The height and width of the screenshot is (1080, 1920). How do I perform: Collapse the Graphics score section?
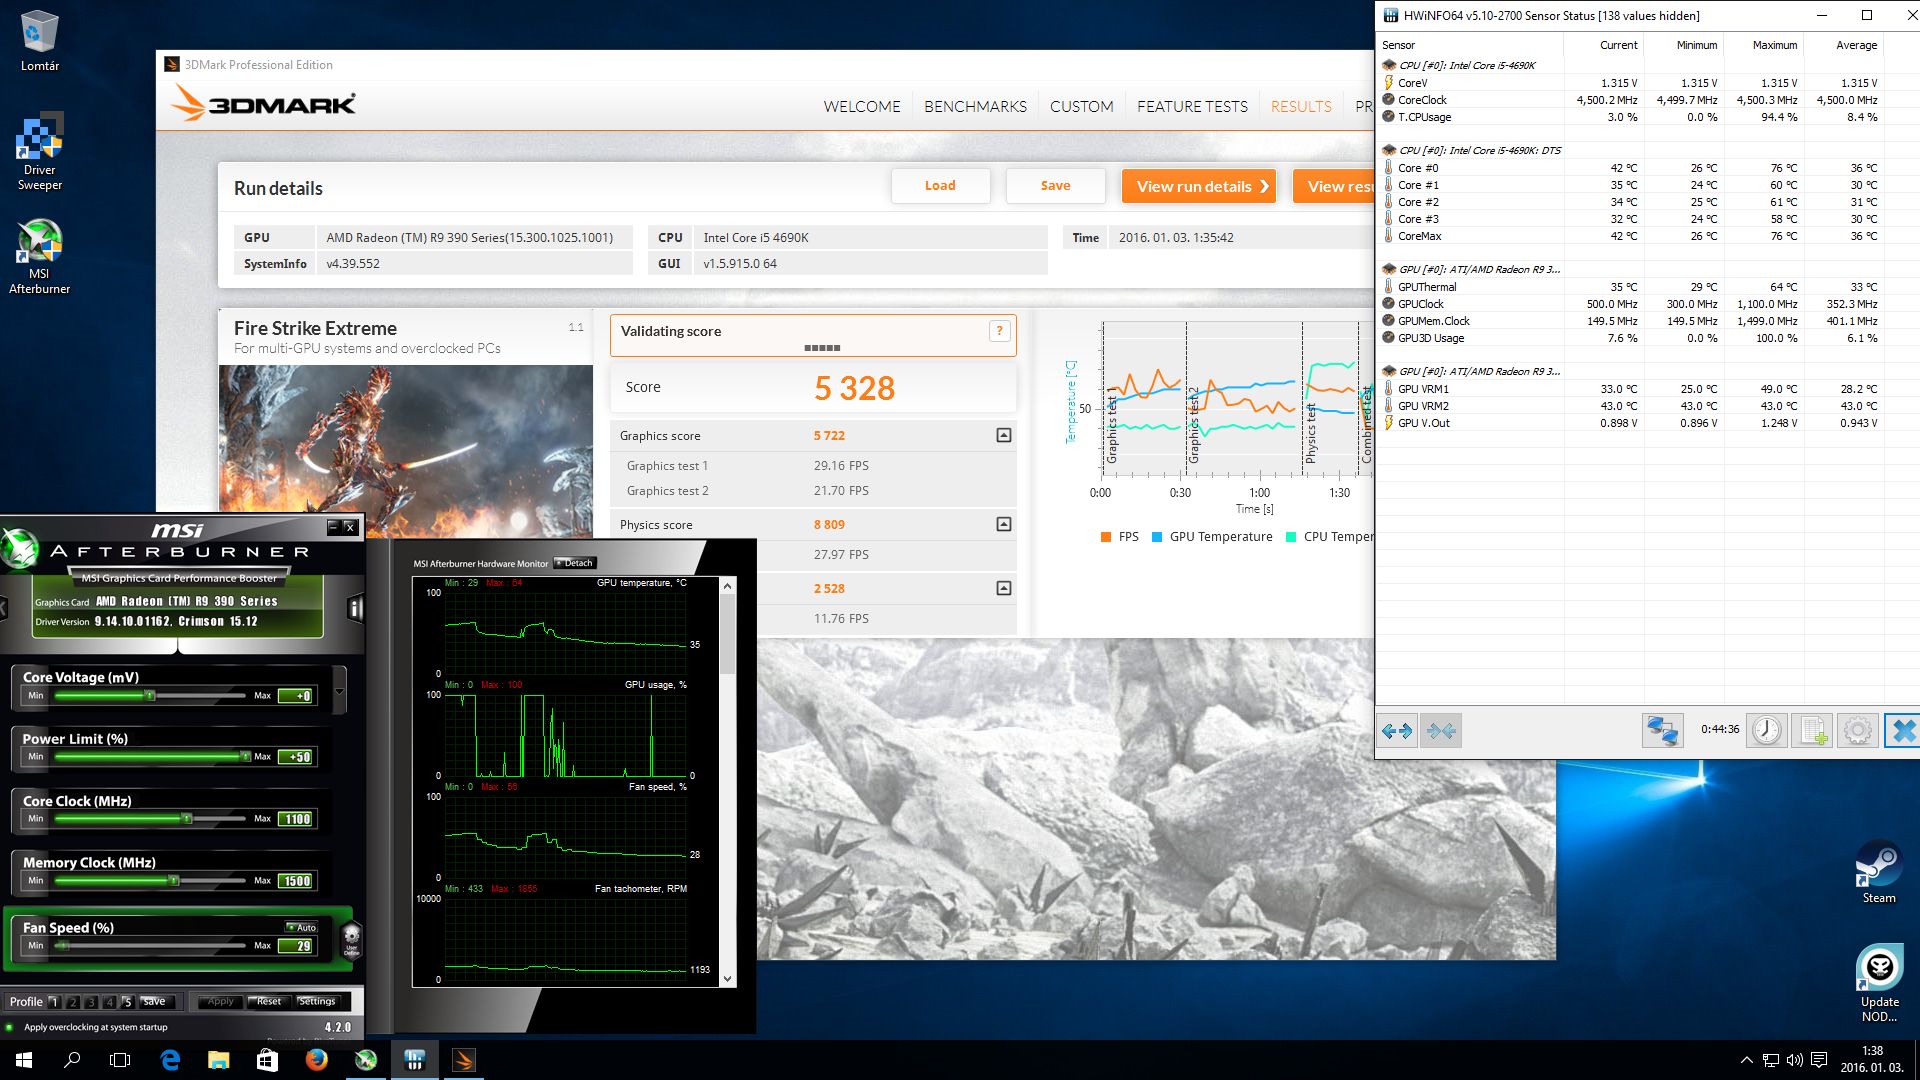(1004, 435)
